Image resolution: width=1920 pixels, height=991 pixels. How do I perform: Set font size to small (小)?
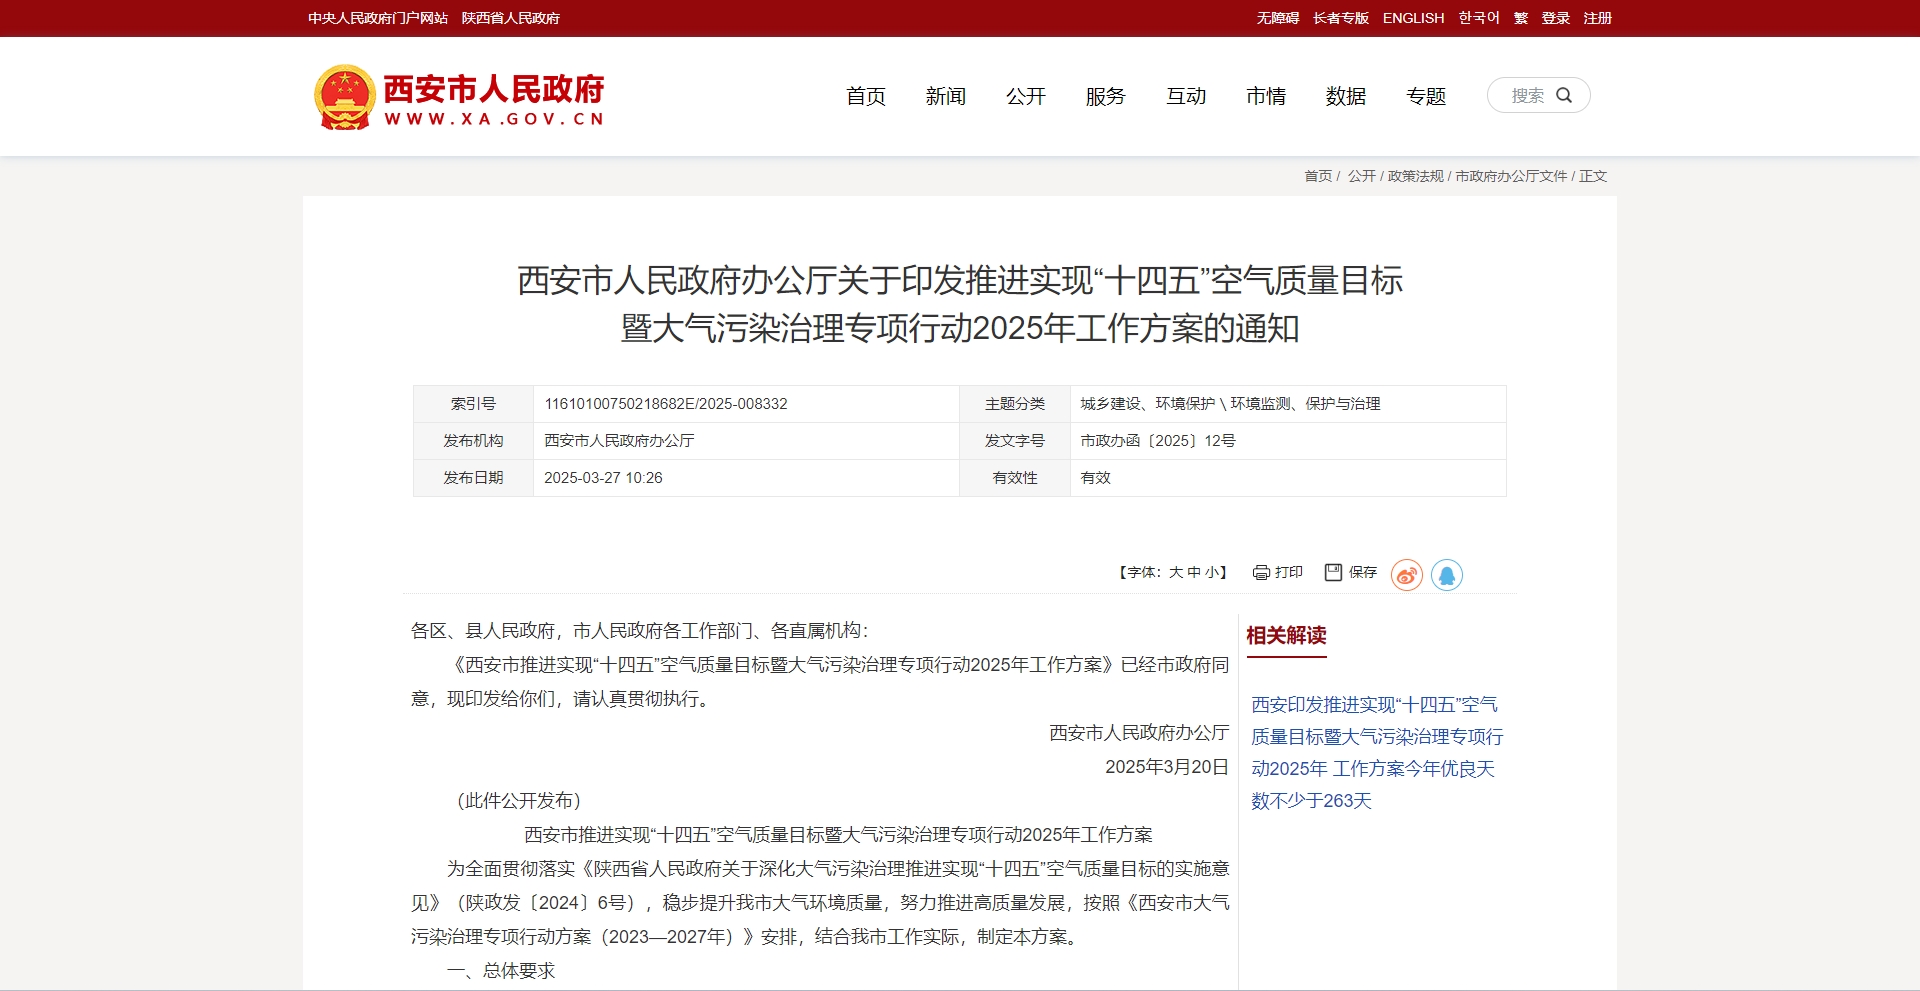point(1211,573)
